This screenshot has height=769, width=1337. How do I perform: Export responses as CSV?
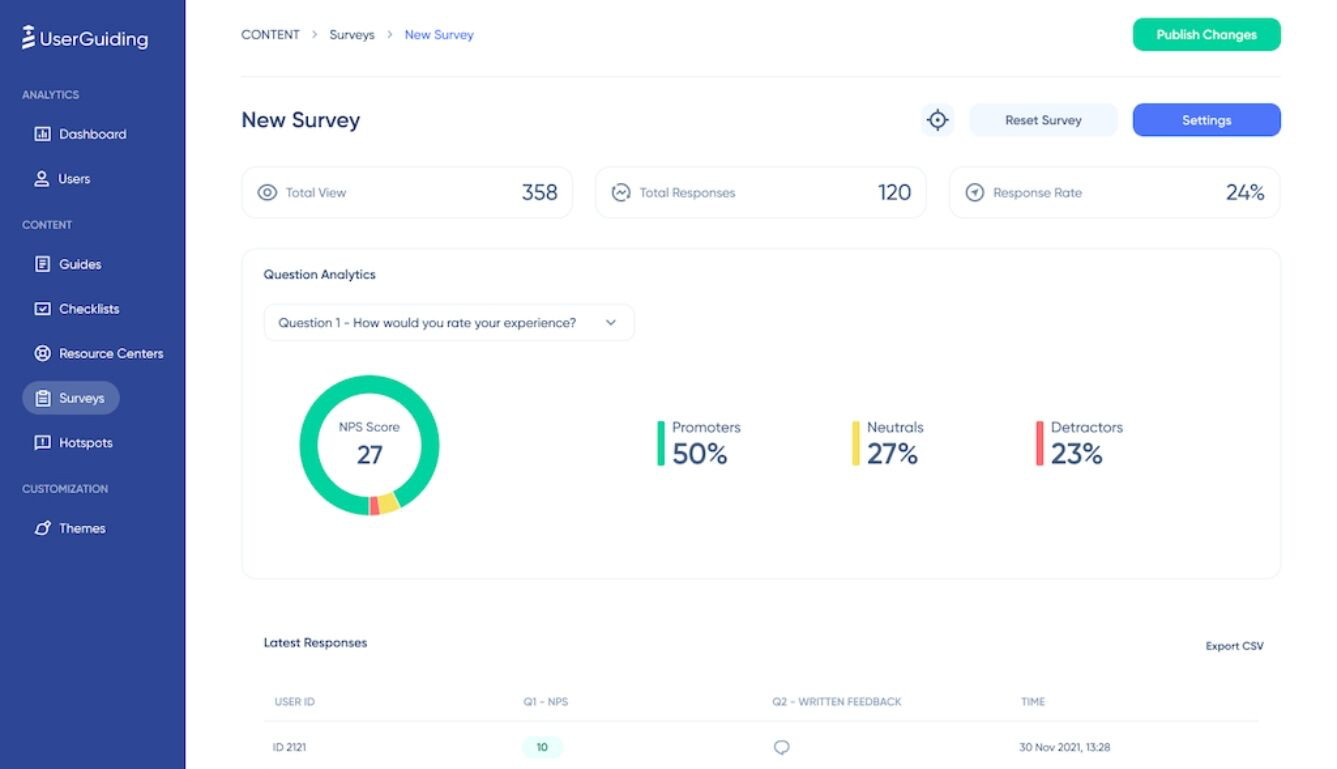coord(1234,646)
